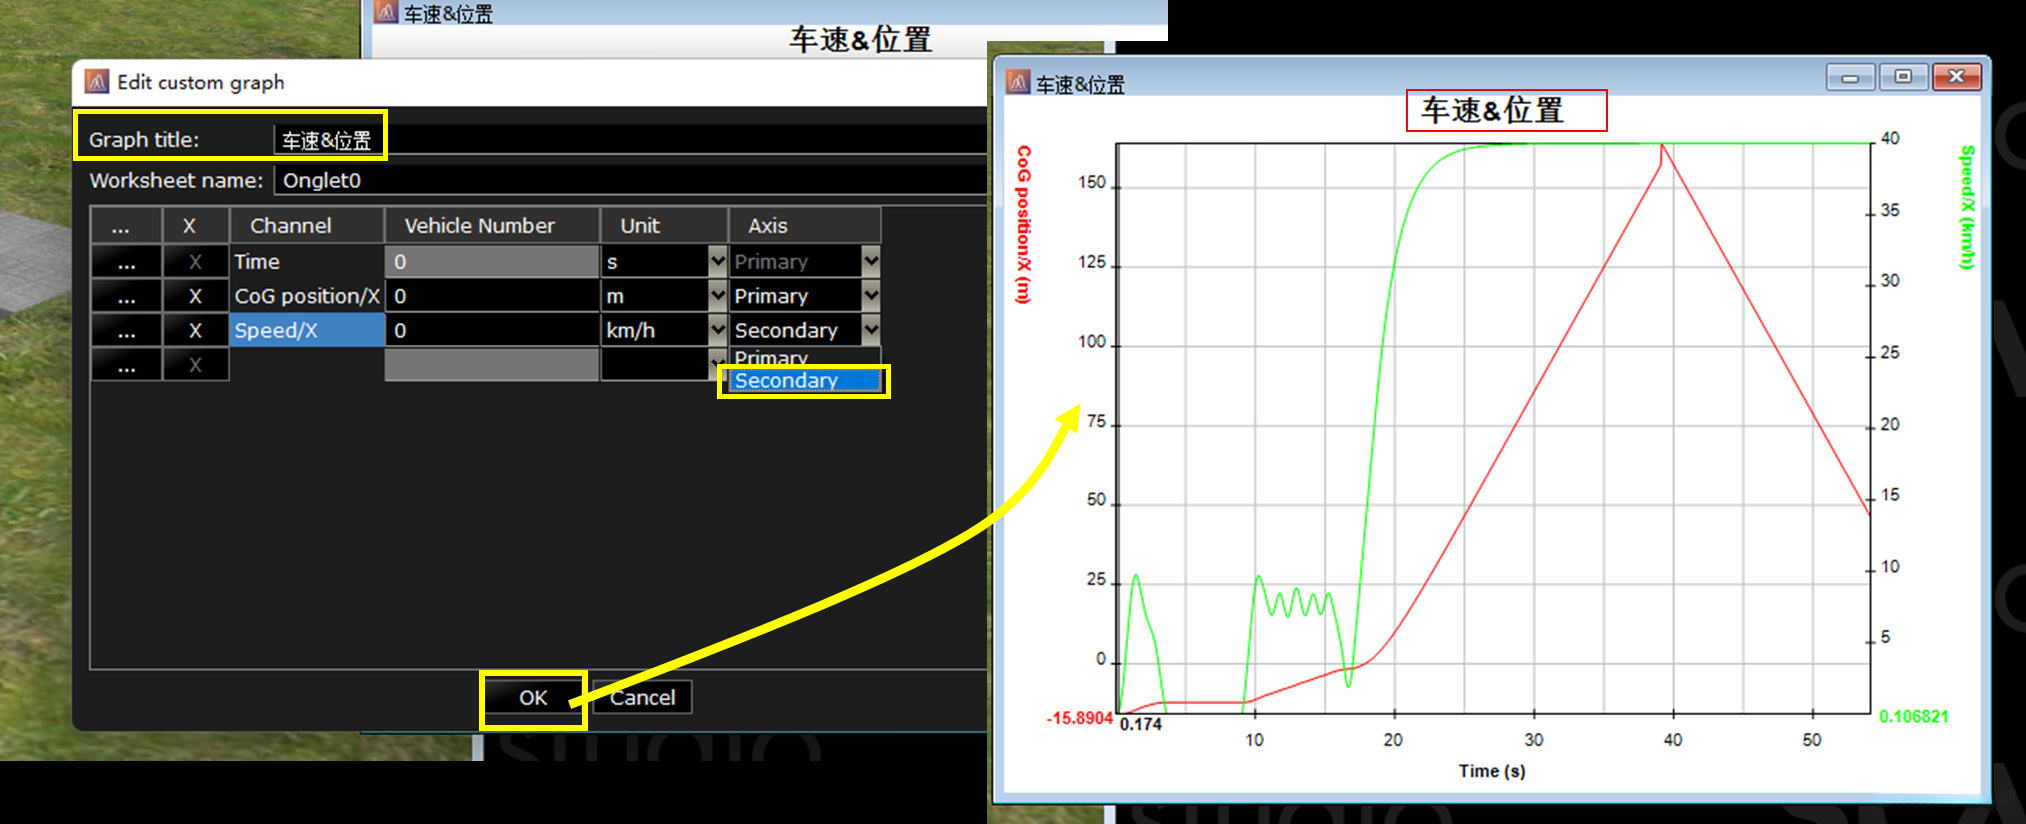Click the Vehicle Number cell in the Time row

[x=492, y=262]
